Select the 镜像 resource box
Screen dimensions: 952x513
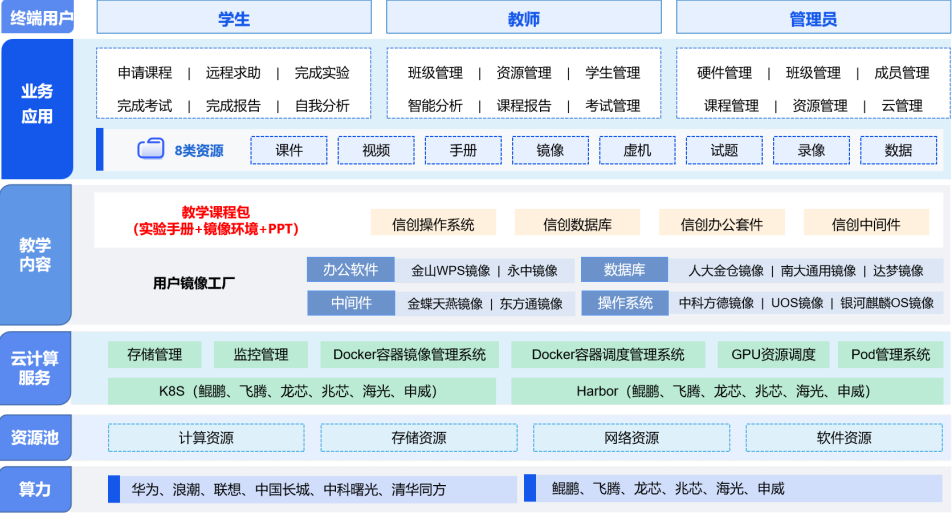tap(550, 151)
